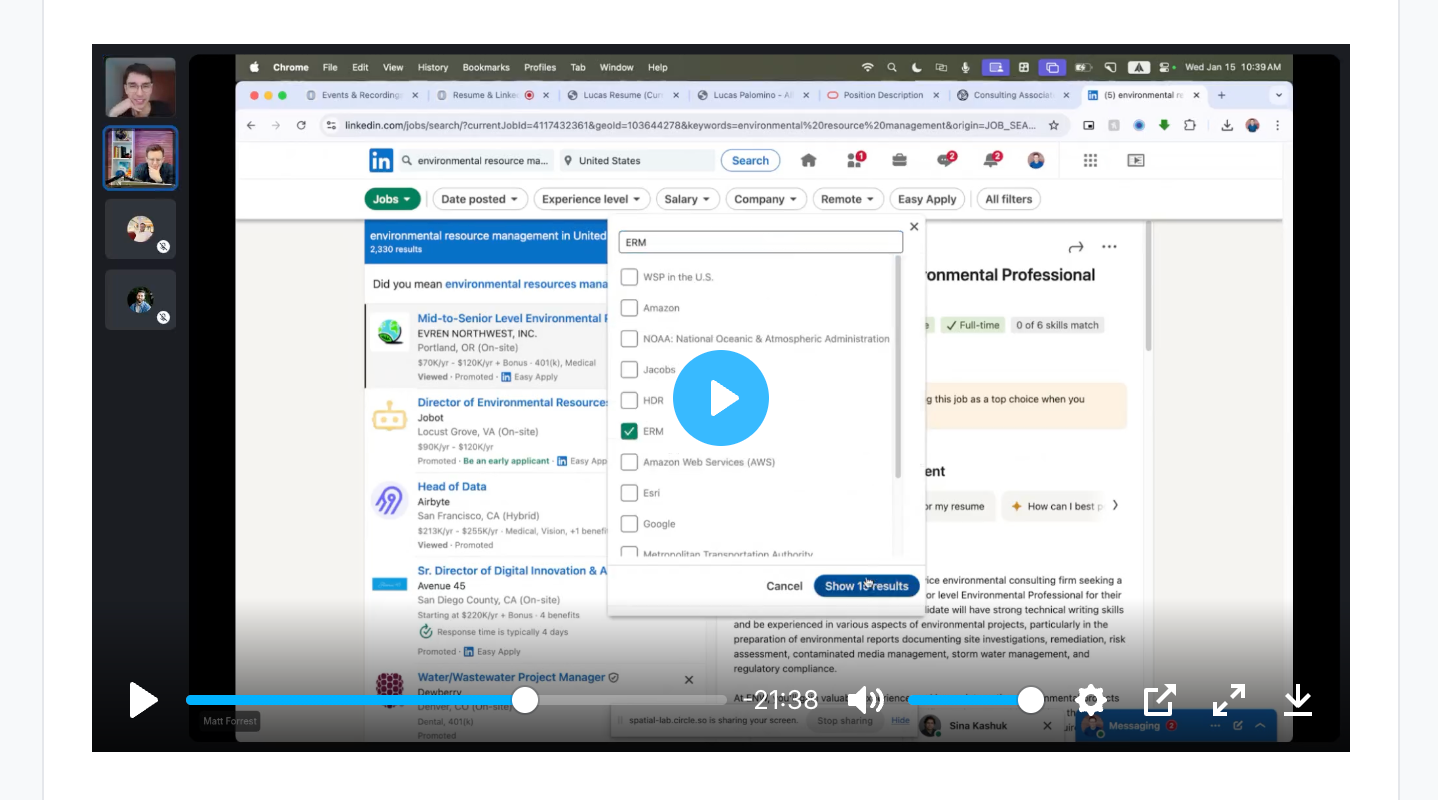This screenshot has width=1438, height=800.
Task: Download the video with the download arrow icon
Action: 1298,700
